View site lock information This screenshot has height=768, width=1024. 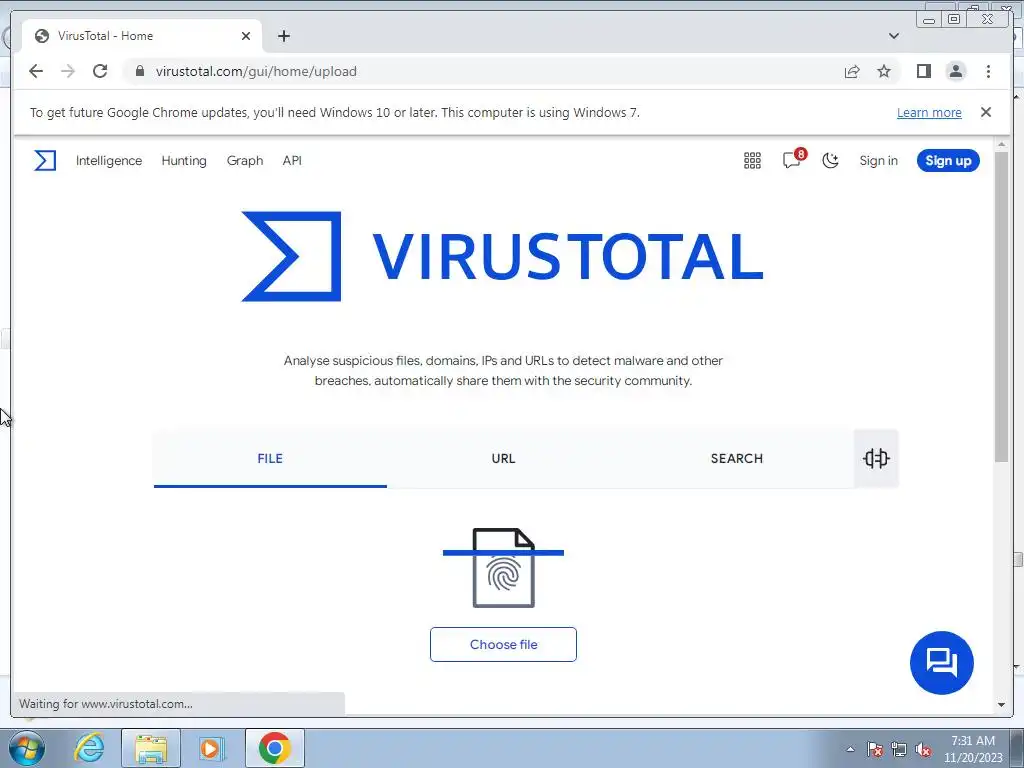click(140, 71)
